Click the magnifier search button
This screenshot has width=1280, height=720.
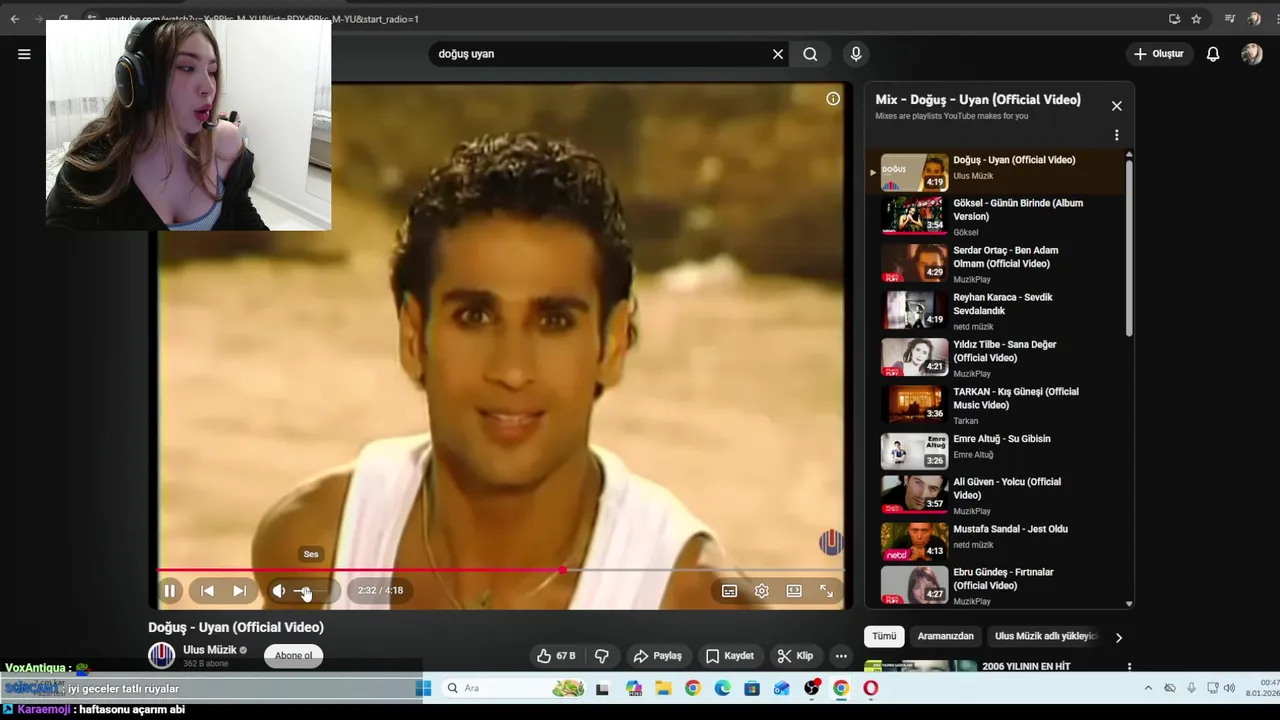pos(810,54)
